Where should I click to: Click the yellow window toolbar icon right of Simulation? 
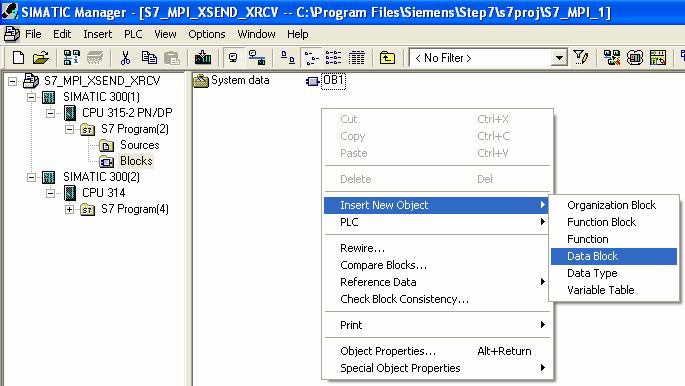point(658,58)
